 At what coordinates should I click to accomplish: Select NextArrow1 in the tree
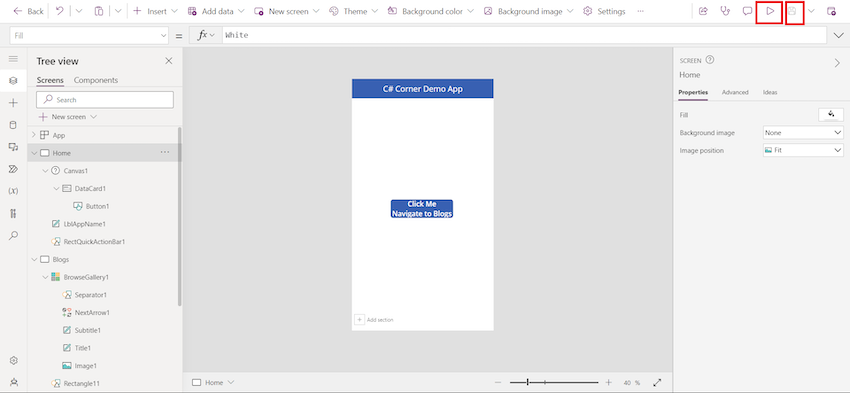pyautogui.click(x=92, y=313)
